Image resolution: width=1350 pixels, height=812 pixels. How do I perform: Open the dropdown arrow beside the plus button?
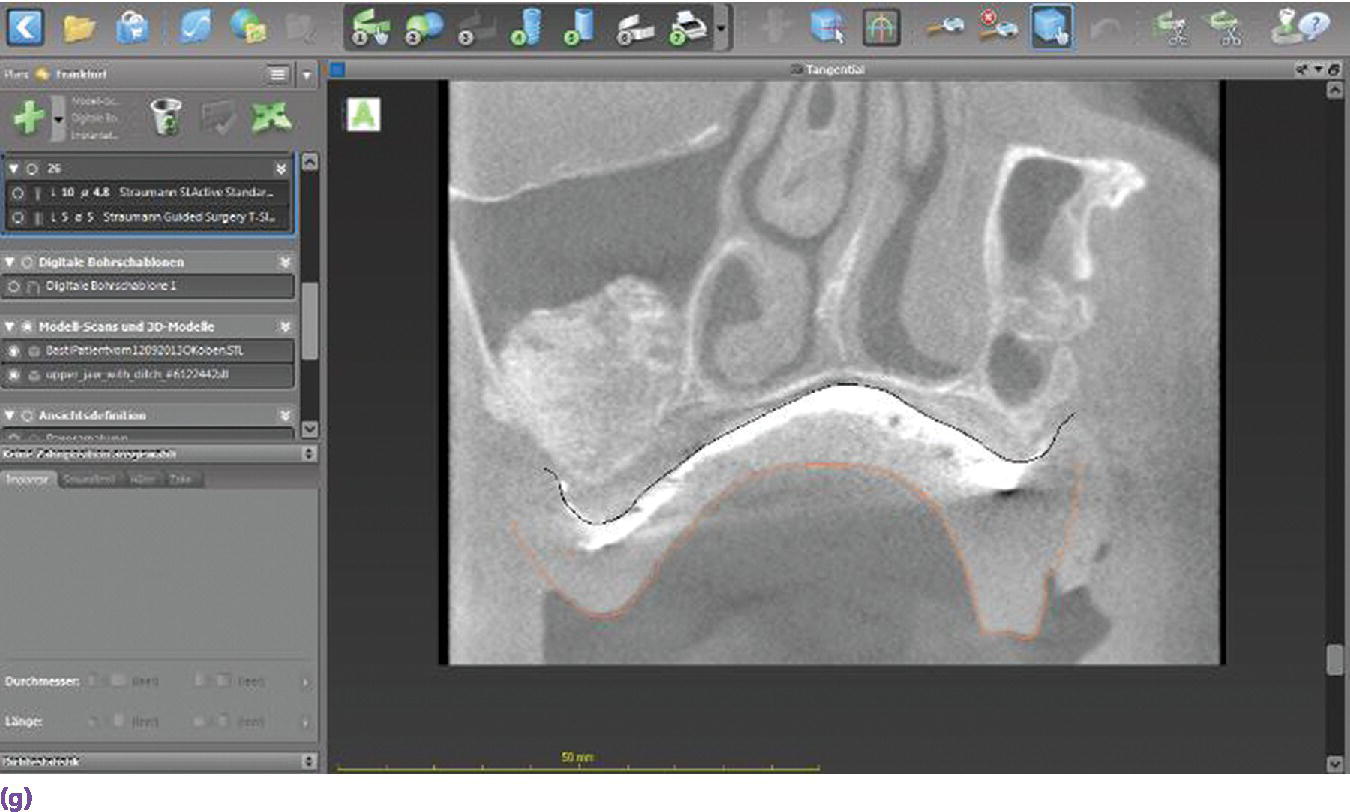pos(58,118)
